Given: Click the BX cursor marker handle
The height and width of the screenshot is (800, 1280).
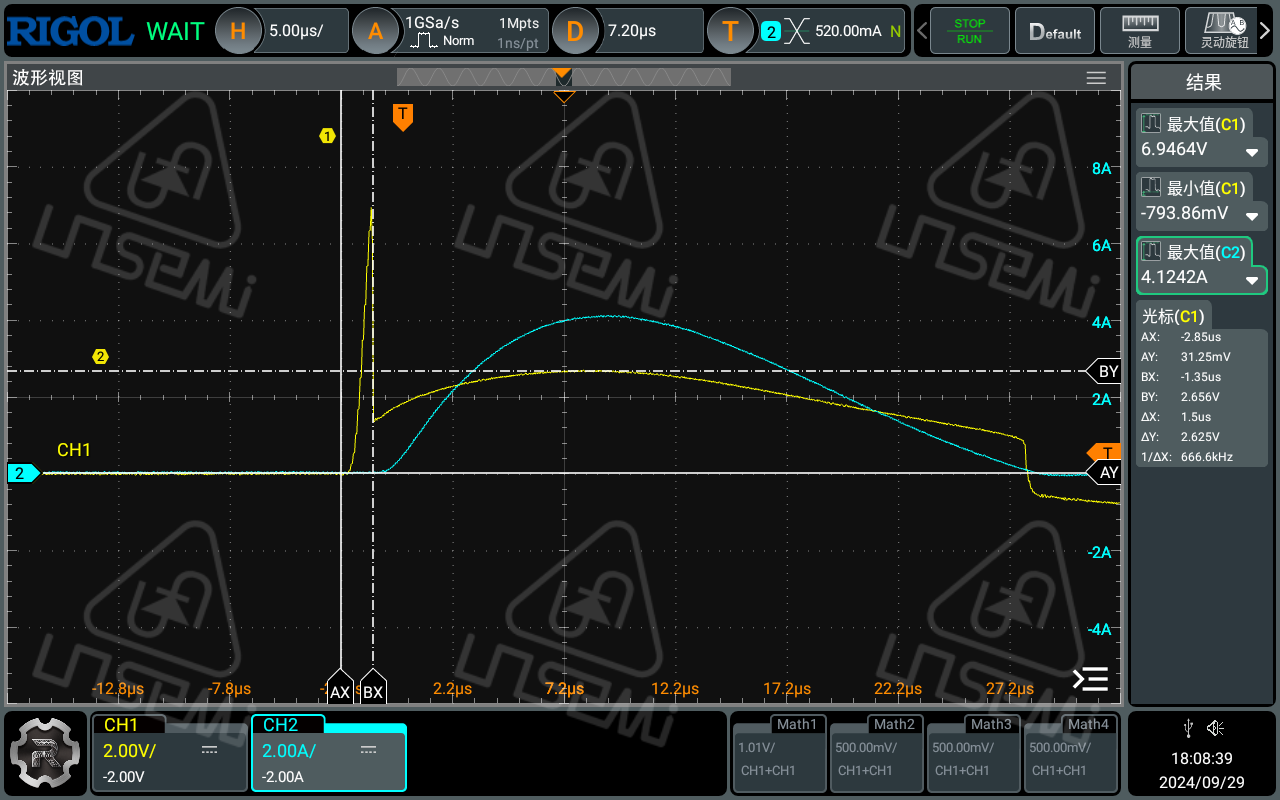Looking at the screenshot, I should 373,689.
